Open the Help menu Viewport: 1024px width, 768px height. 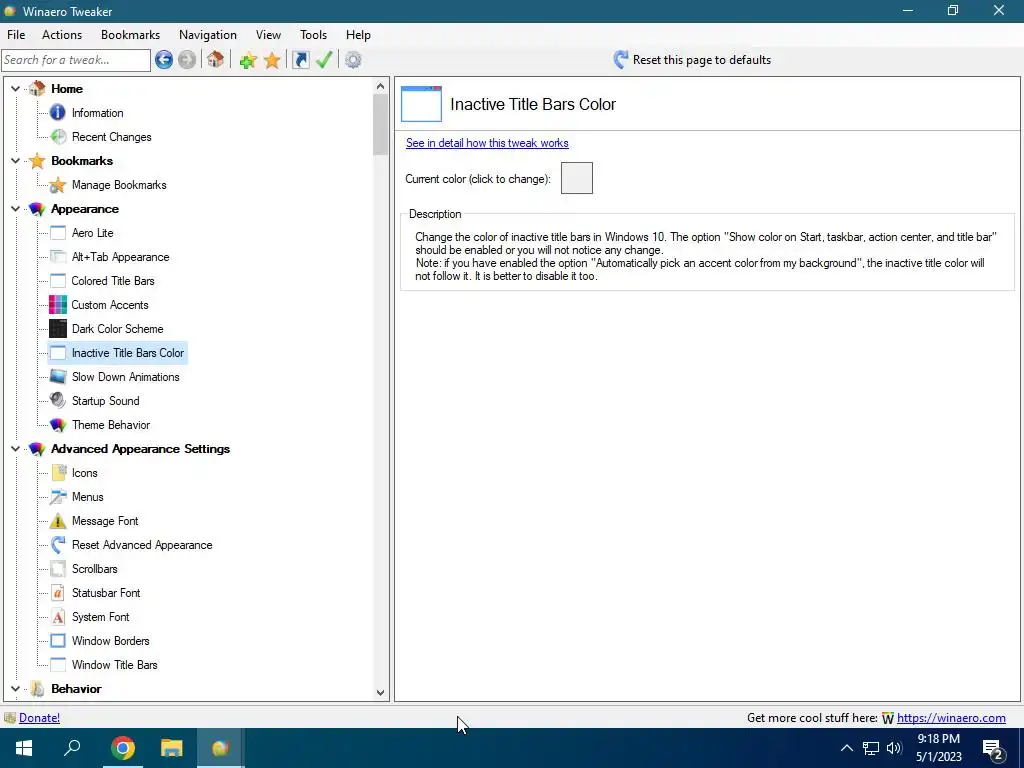[358, 35]
